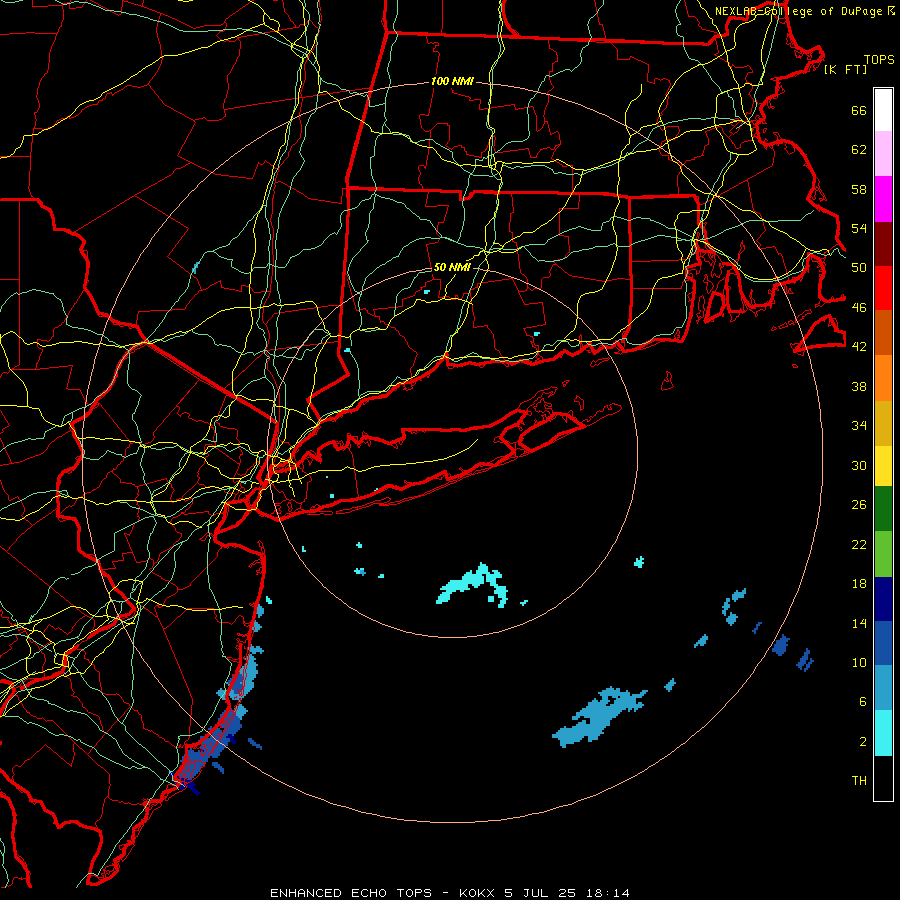Click the legend value "54"

click(x=859, y=228)
